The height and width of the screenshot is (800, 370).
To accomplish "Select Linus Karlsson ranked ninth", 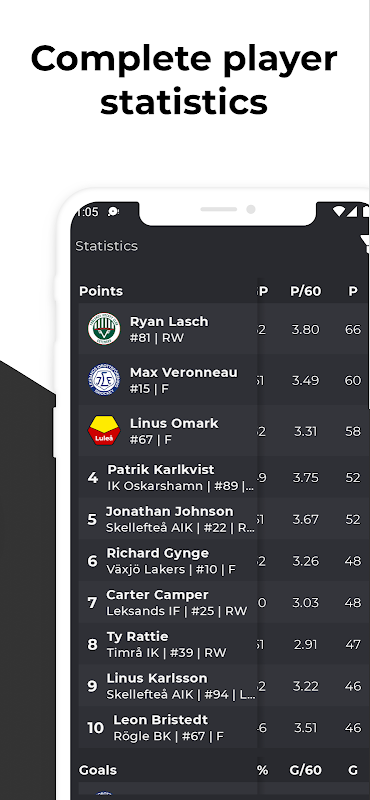I will [224, 686].
